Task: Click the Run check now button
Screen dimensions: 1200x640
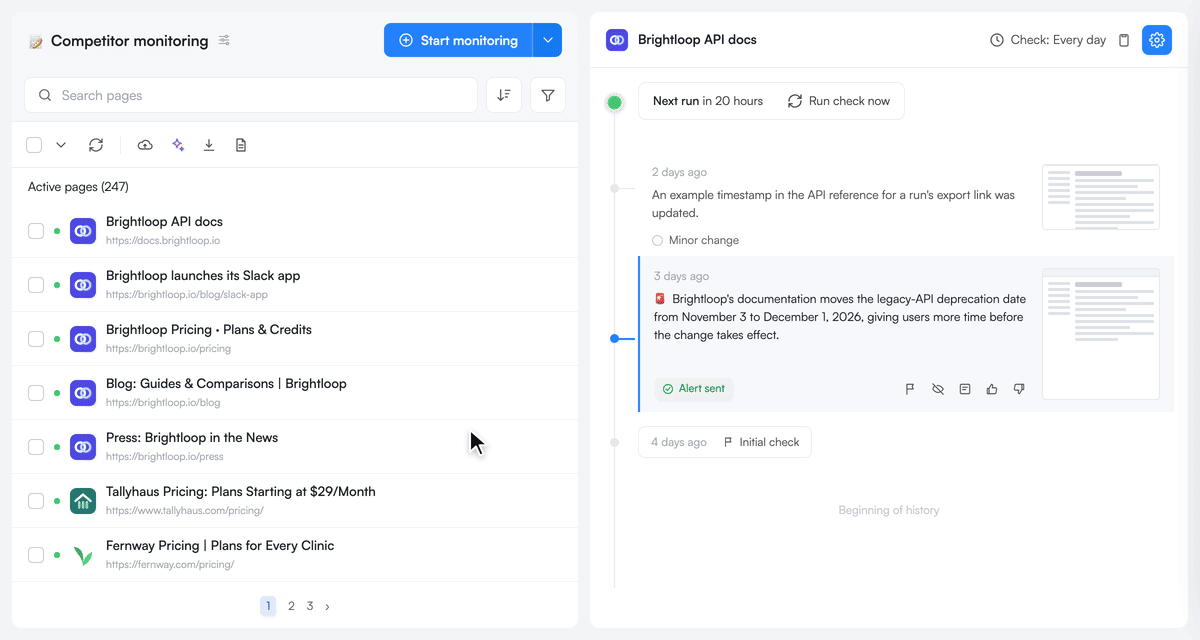Action: [x=839, y=101]
